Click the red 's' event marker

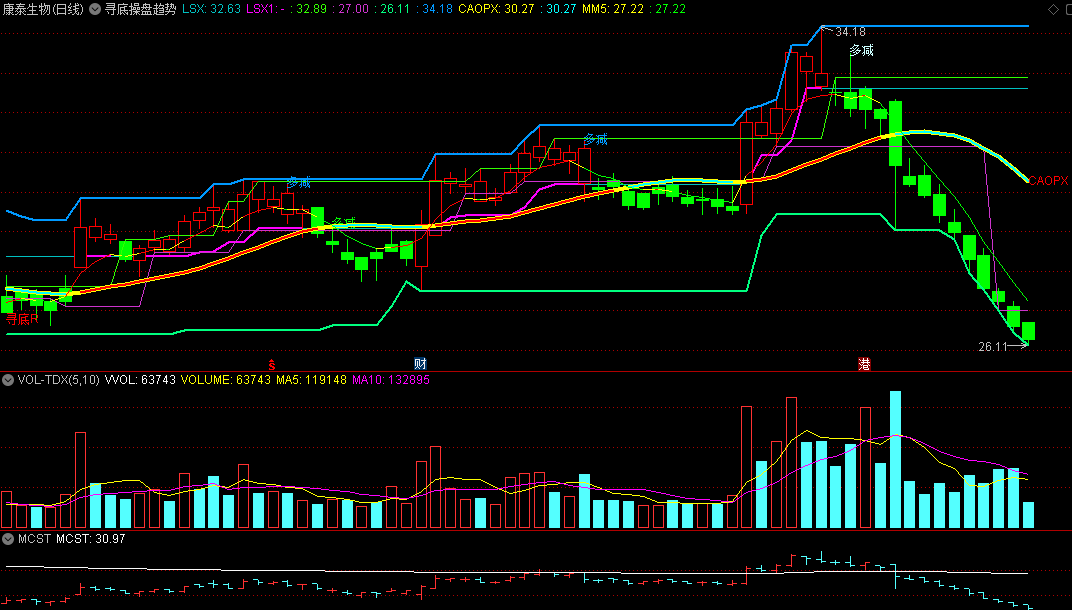[x=271, y=364]
